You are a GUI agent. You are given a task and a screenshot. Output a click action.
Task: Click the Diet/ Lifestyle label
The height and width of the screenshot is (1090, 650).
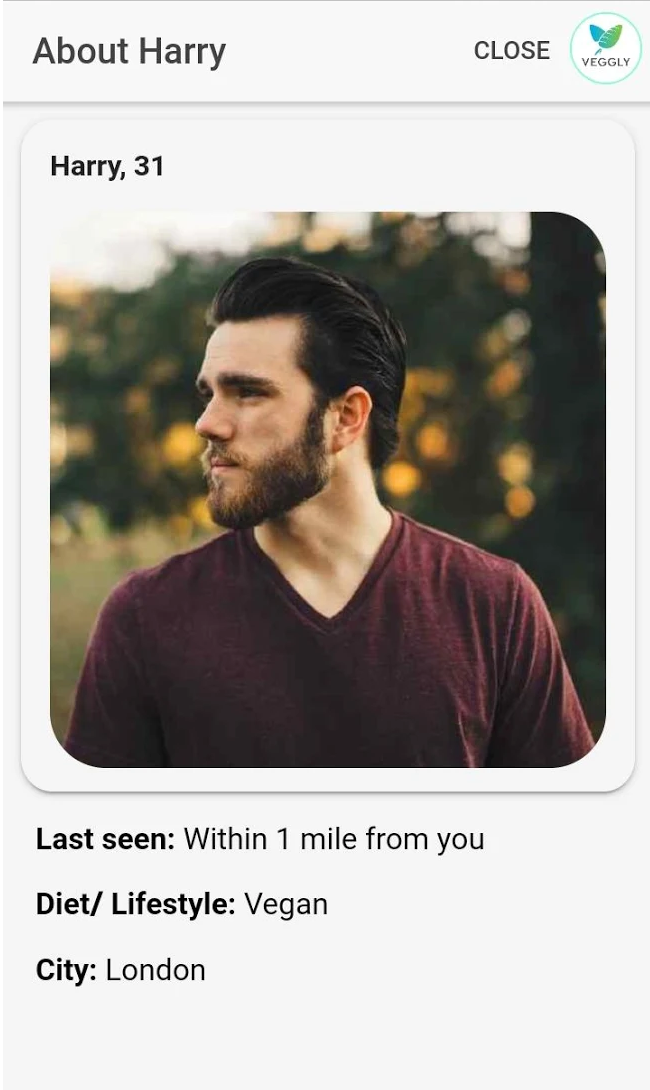tap(135, 904)
